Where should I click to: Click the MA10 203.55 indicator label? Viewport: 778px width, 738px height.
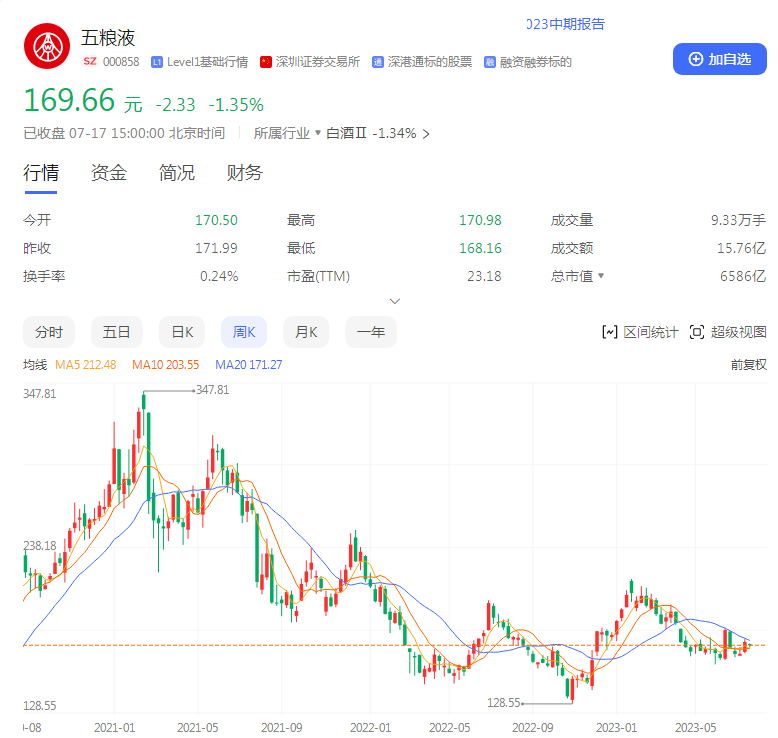point(165,365)
